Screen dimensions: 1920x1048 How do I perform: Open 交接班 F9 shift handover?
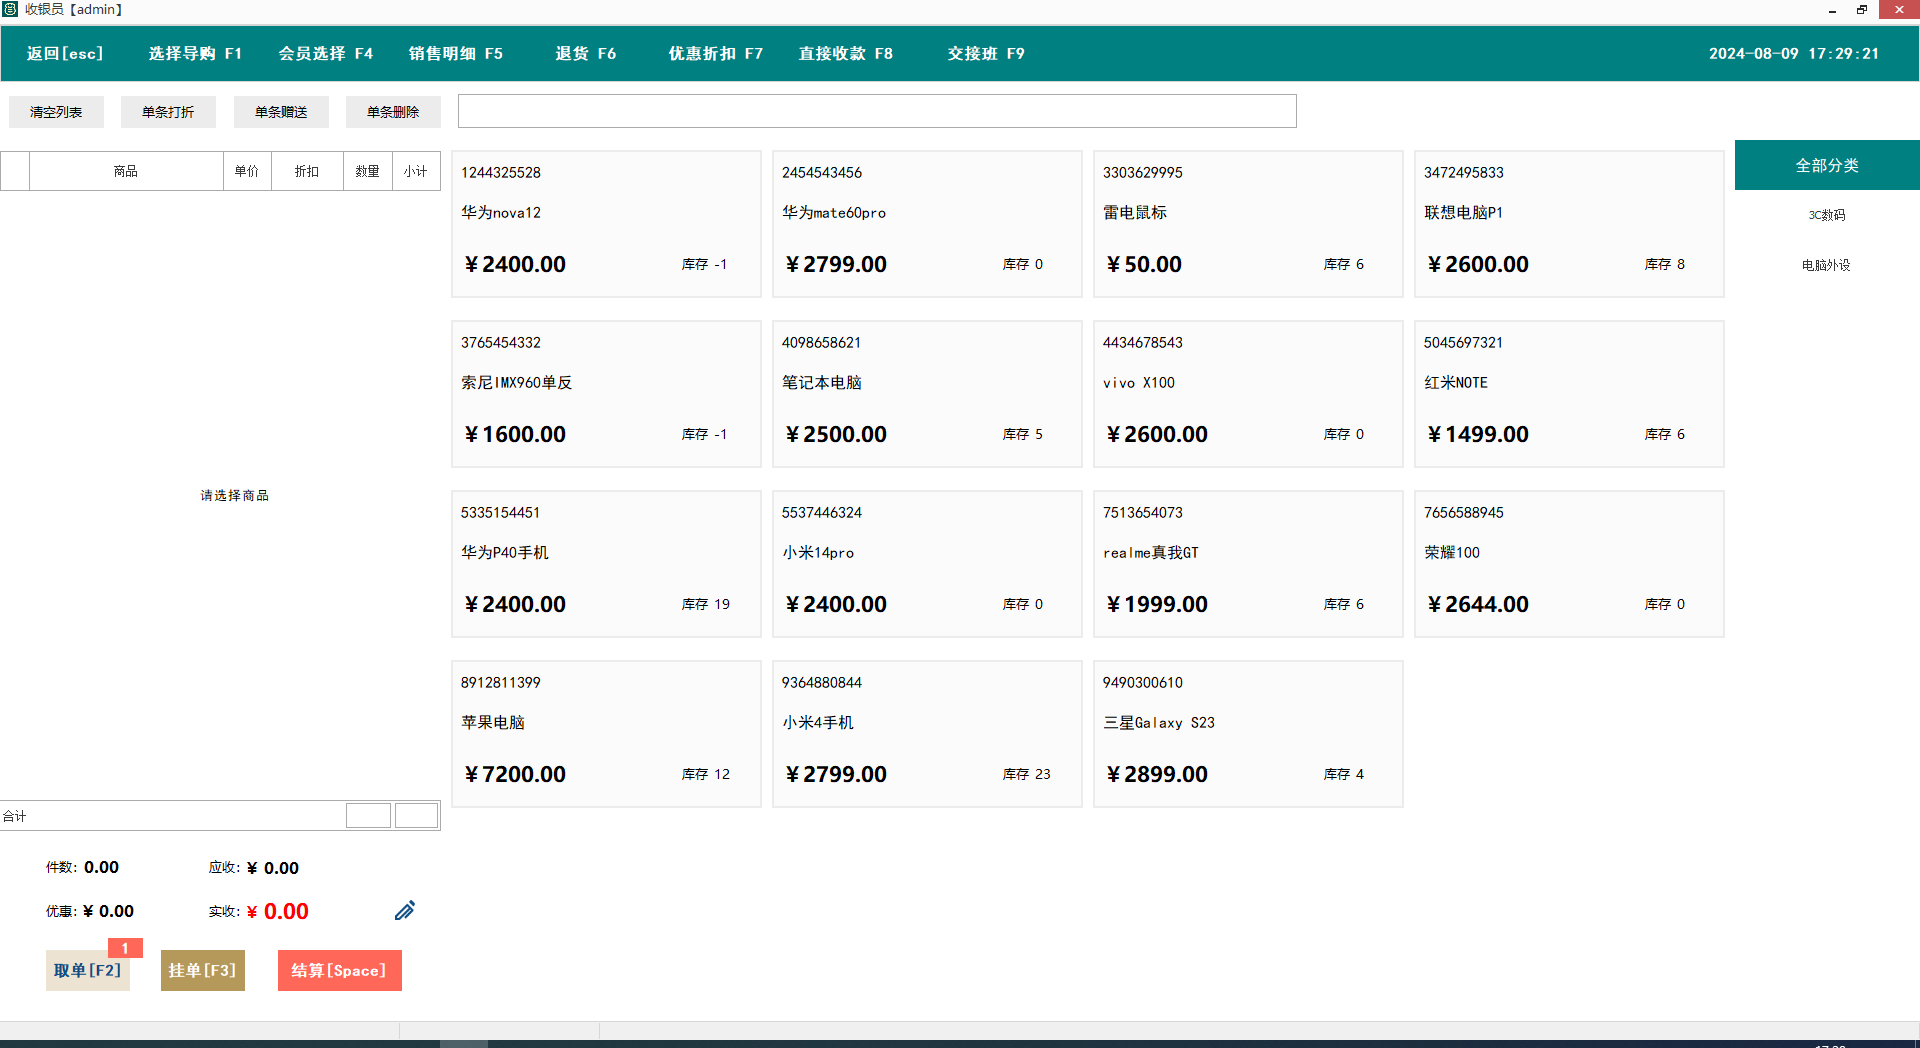985,54
